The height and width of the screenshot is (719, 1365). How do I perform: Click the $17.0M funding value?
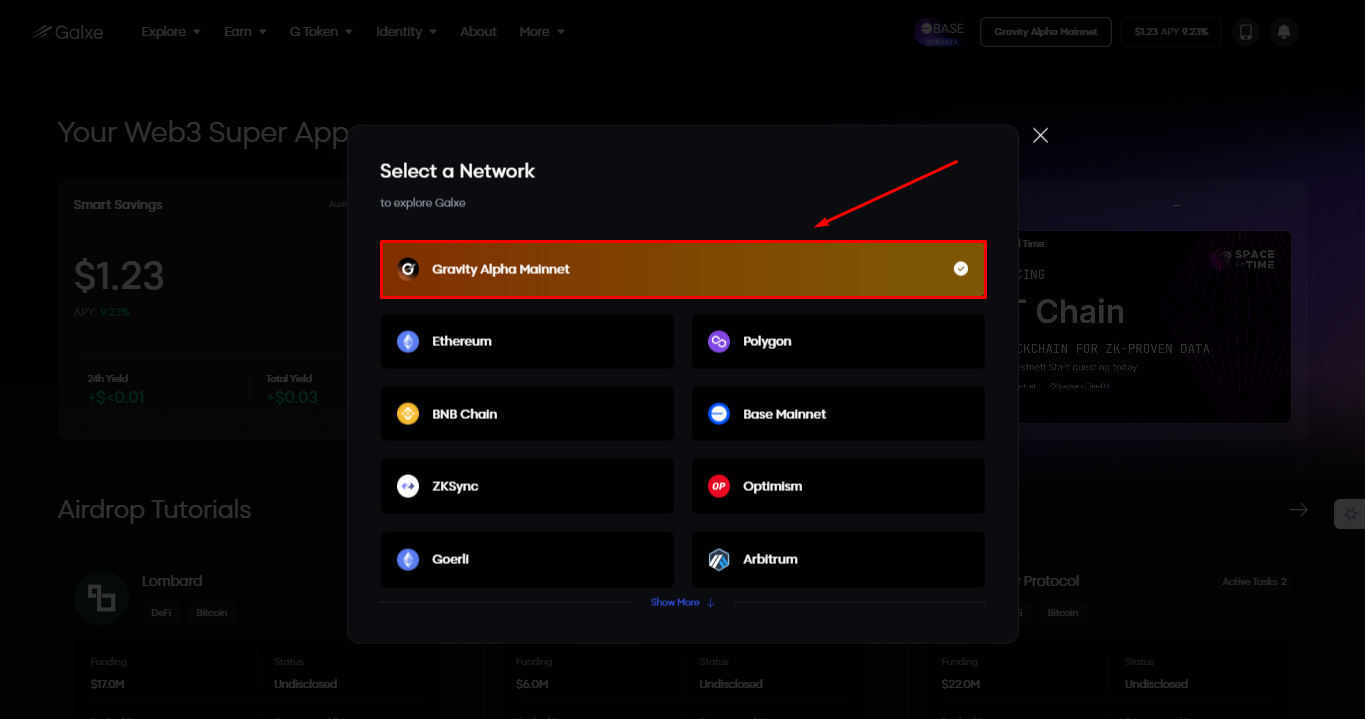tap(108, 684)
